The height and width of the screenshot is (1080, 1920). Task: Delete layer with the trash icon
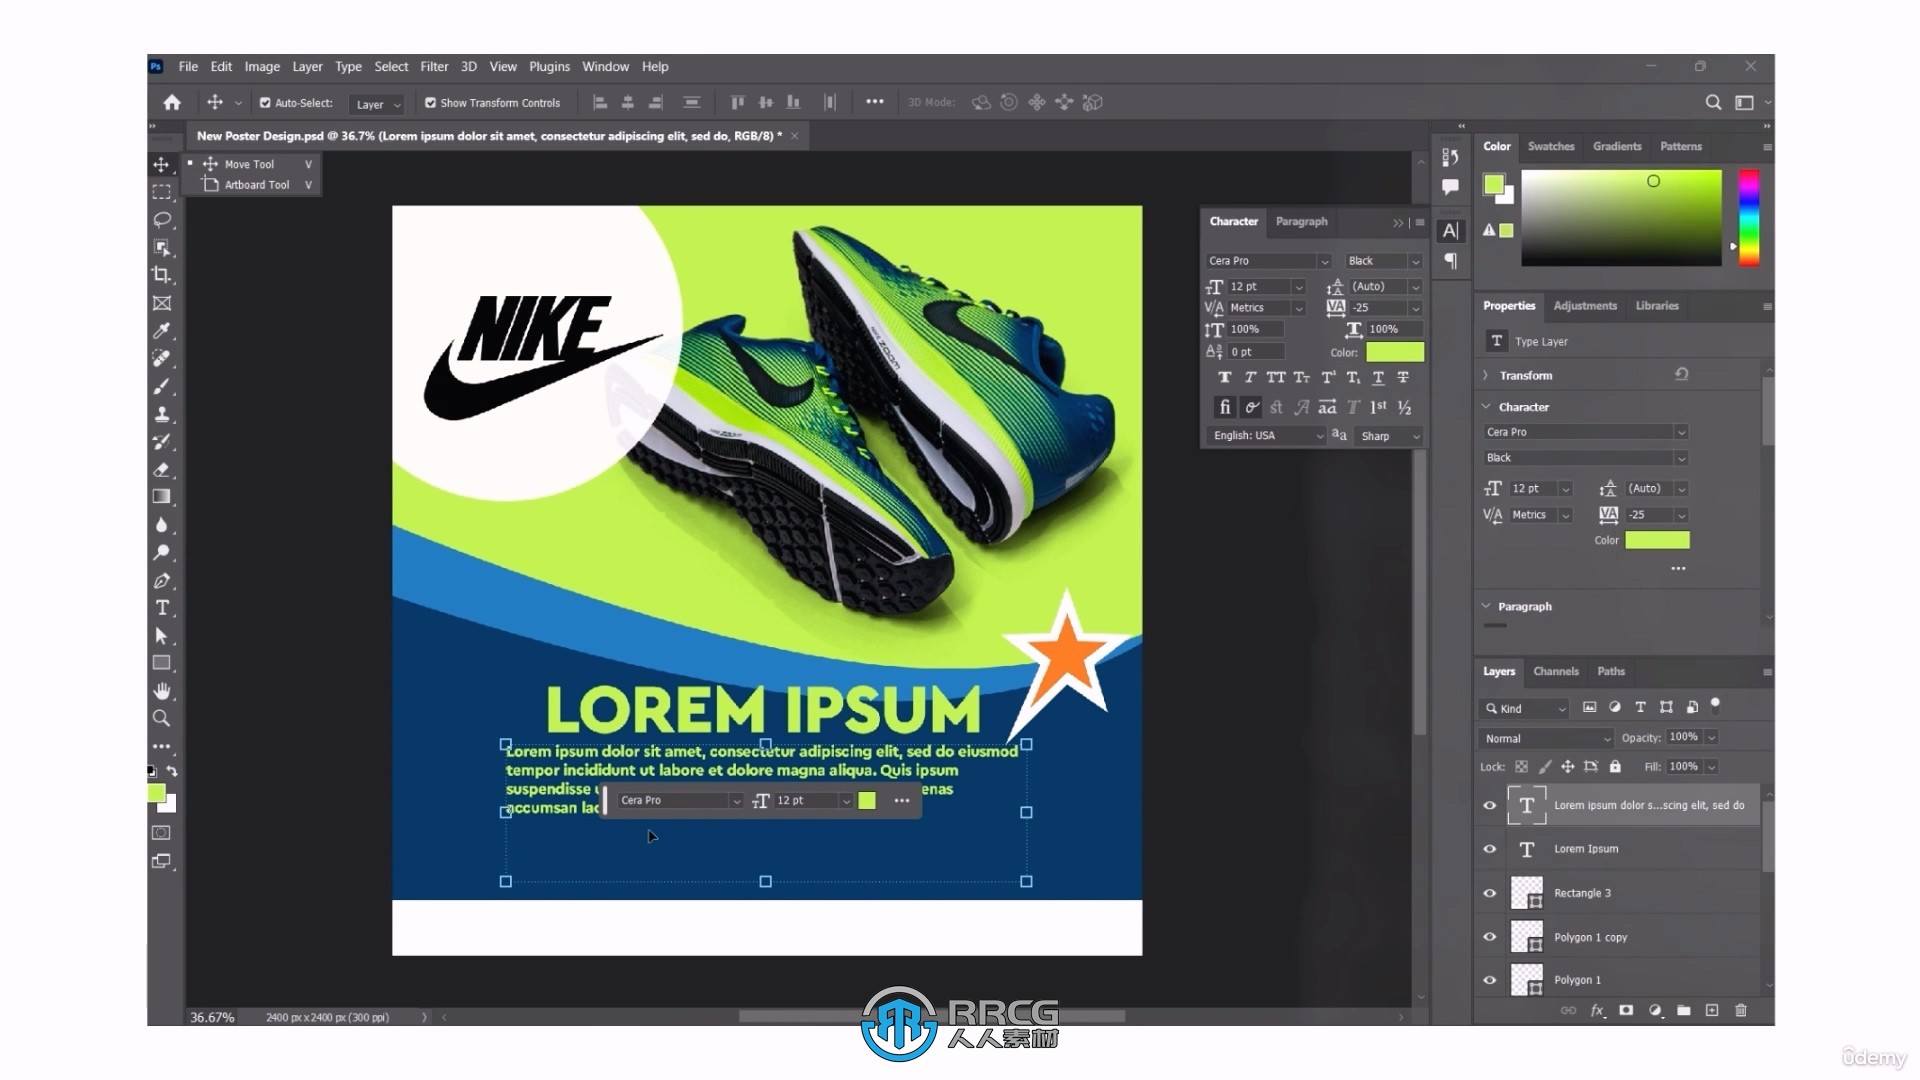click(x=1741, y=1011)
